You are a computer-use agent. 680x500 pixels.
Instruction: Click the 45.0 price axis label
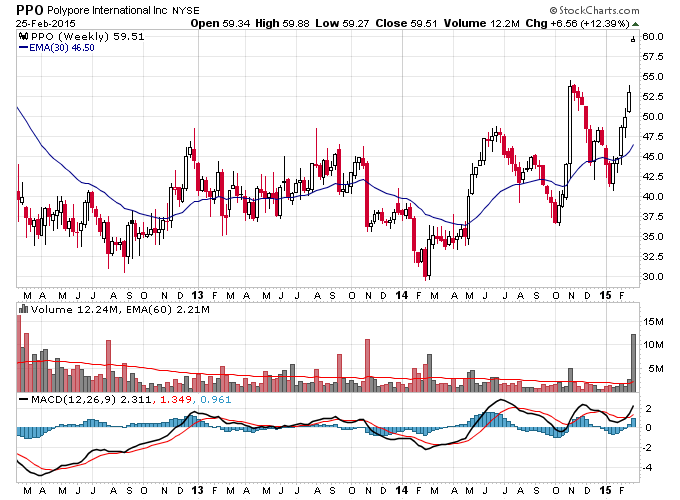[x=653, y=156]
